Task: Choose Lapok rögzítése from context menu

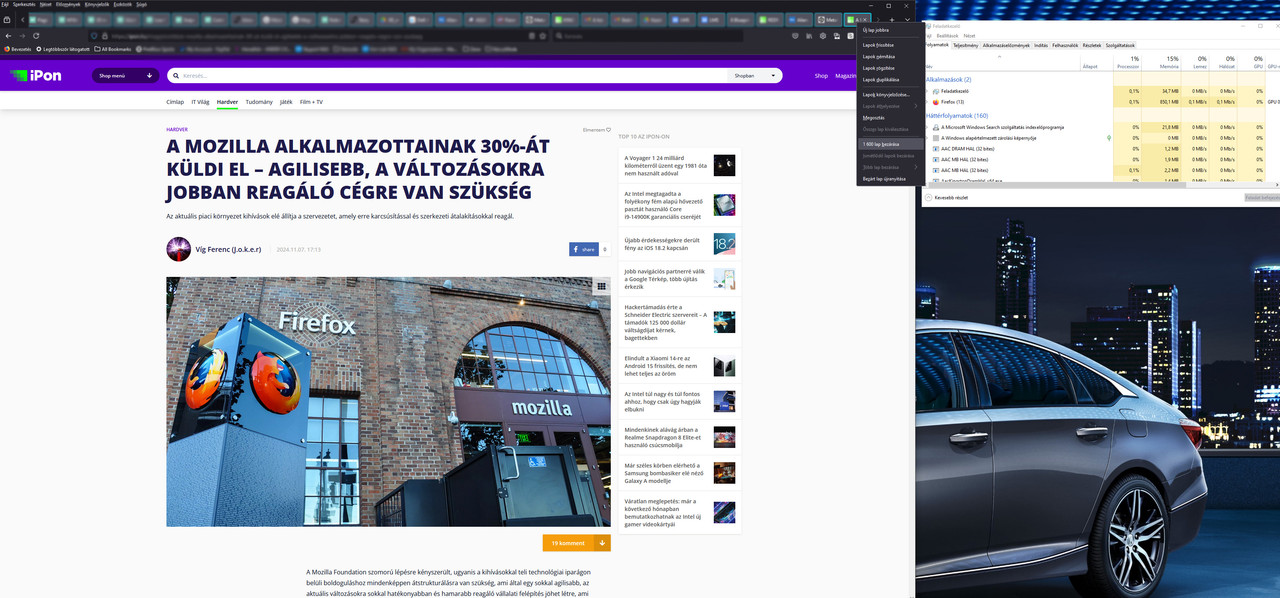Action: 891,68
